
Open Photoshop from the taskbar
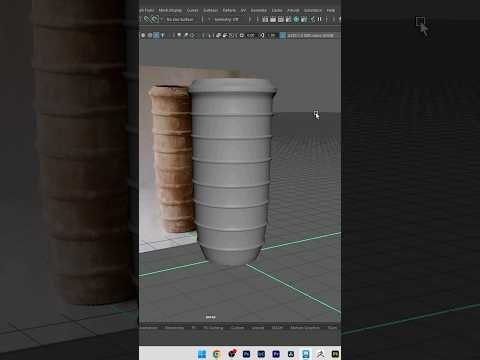tap(246, 354)
